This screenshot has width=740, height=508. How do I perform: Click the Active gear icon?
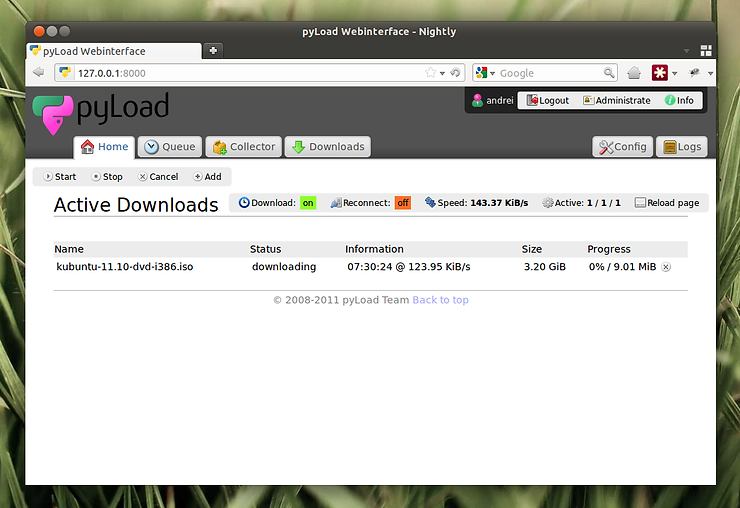[547, 203]
